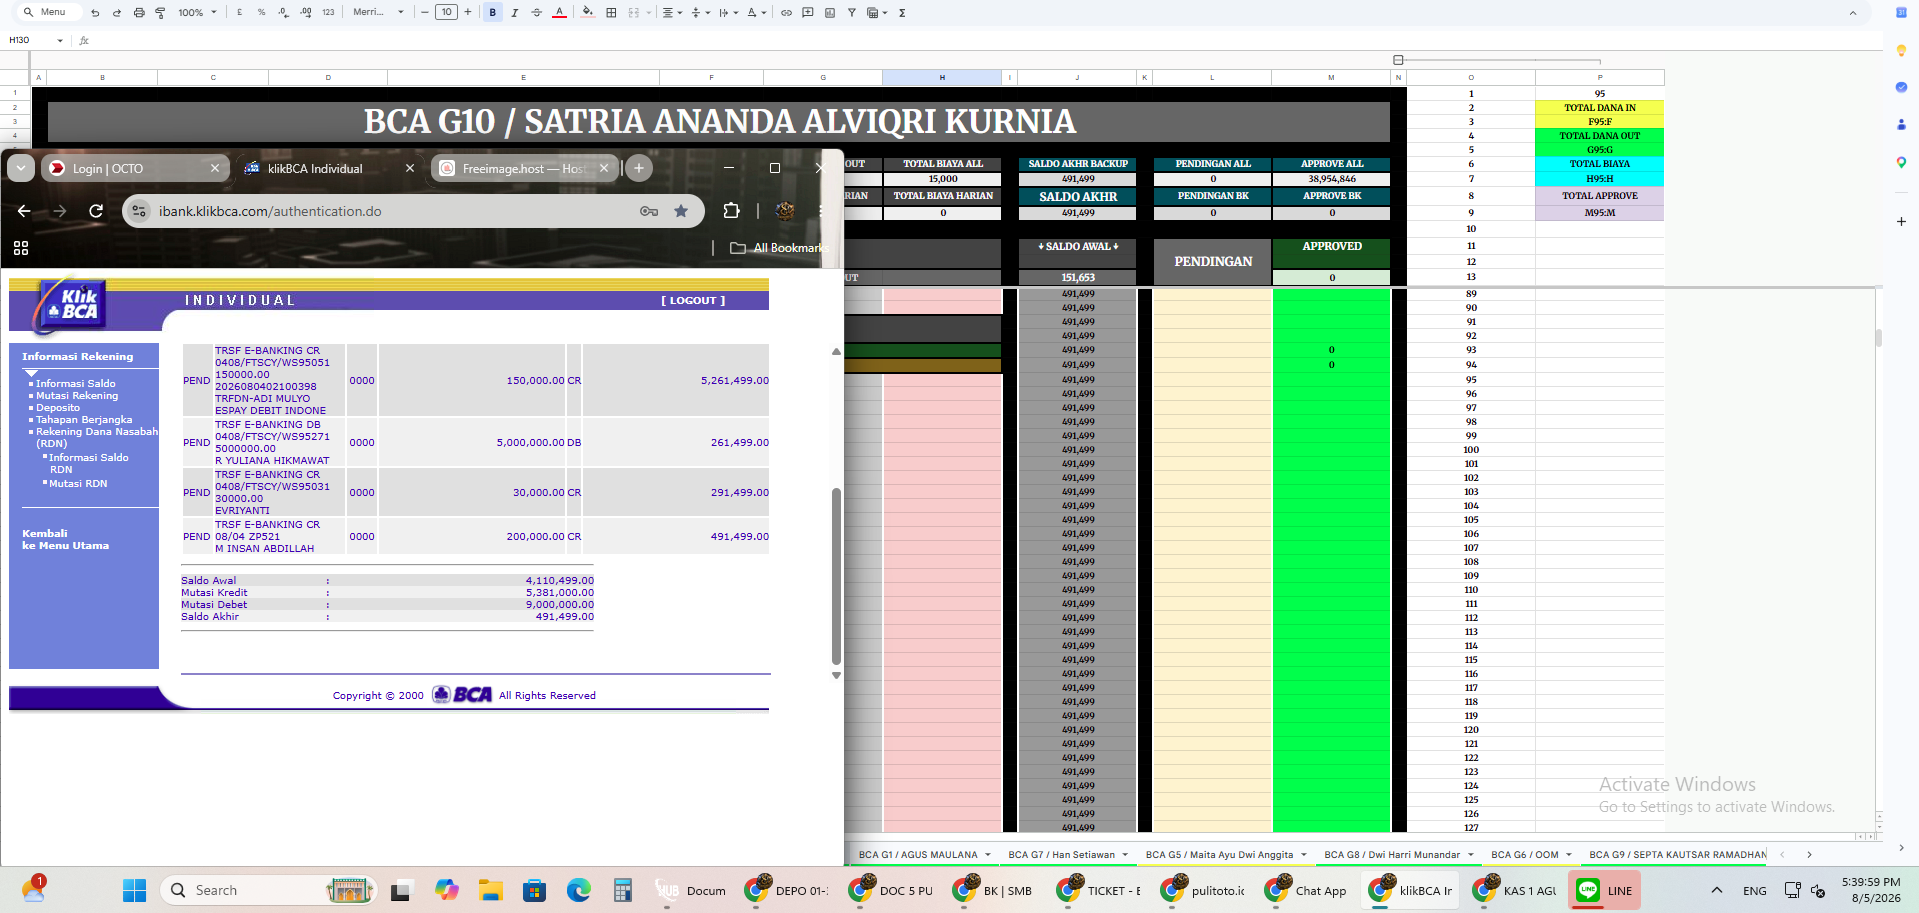The width and height of the screenshot is (1919, 913).
Task: Open the cell fill color picker
Action: [588, 13]
